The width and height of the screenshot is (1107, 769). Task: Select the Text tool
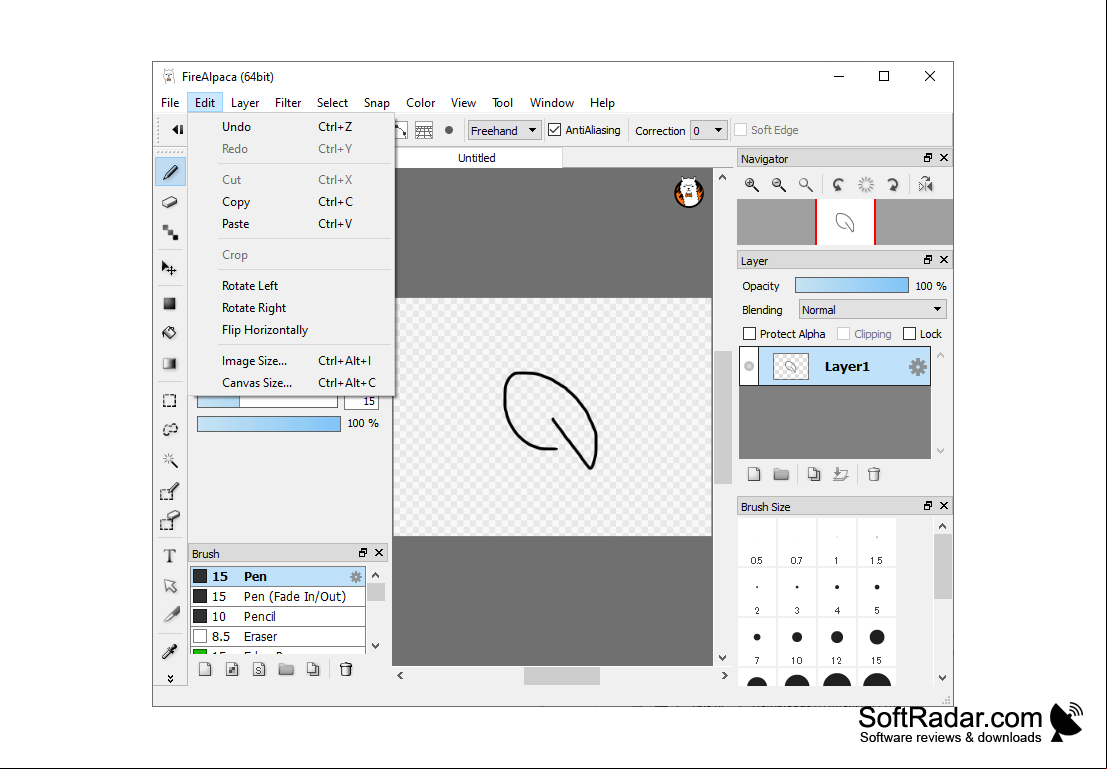tap(170, 556)
